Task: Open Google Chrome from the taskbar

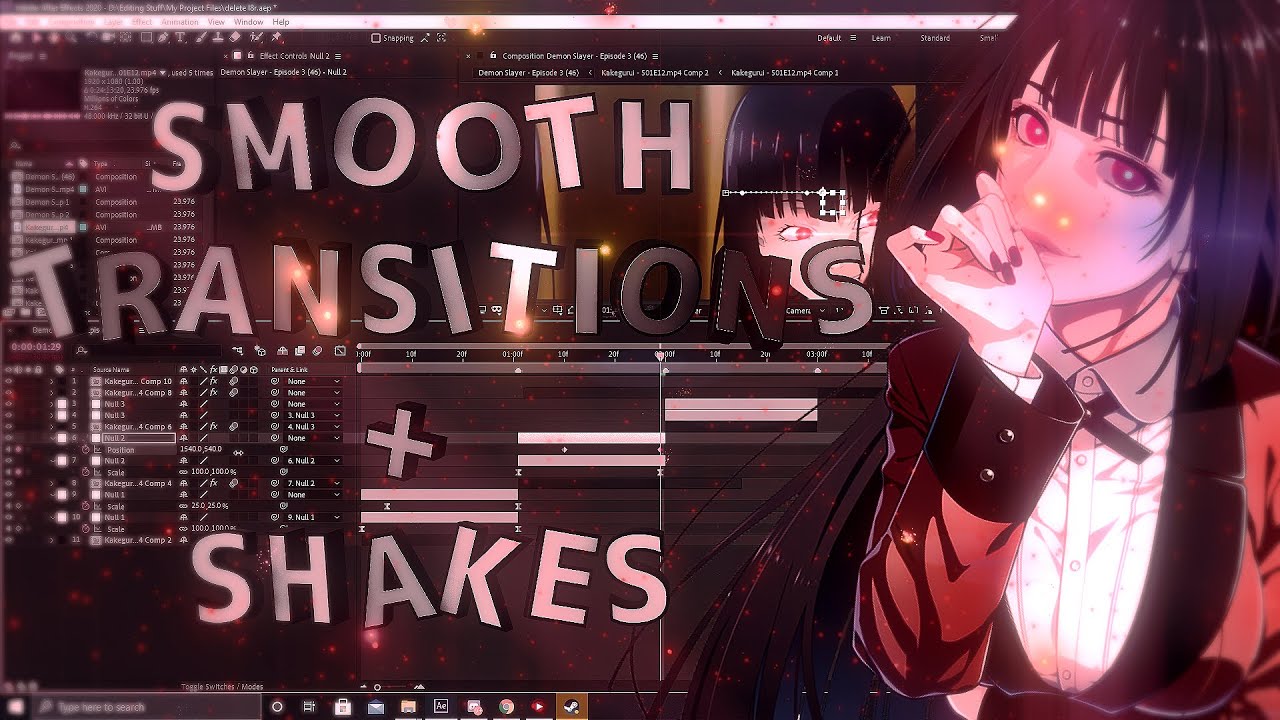Action: pos(506,706)
